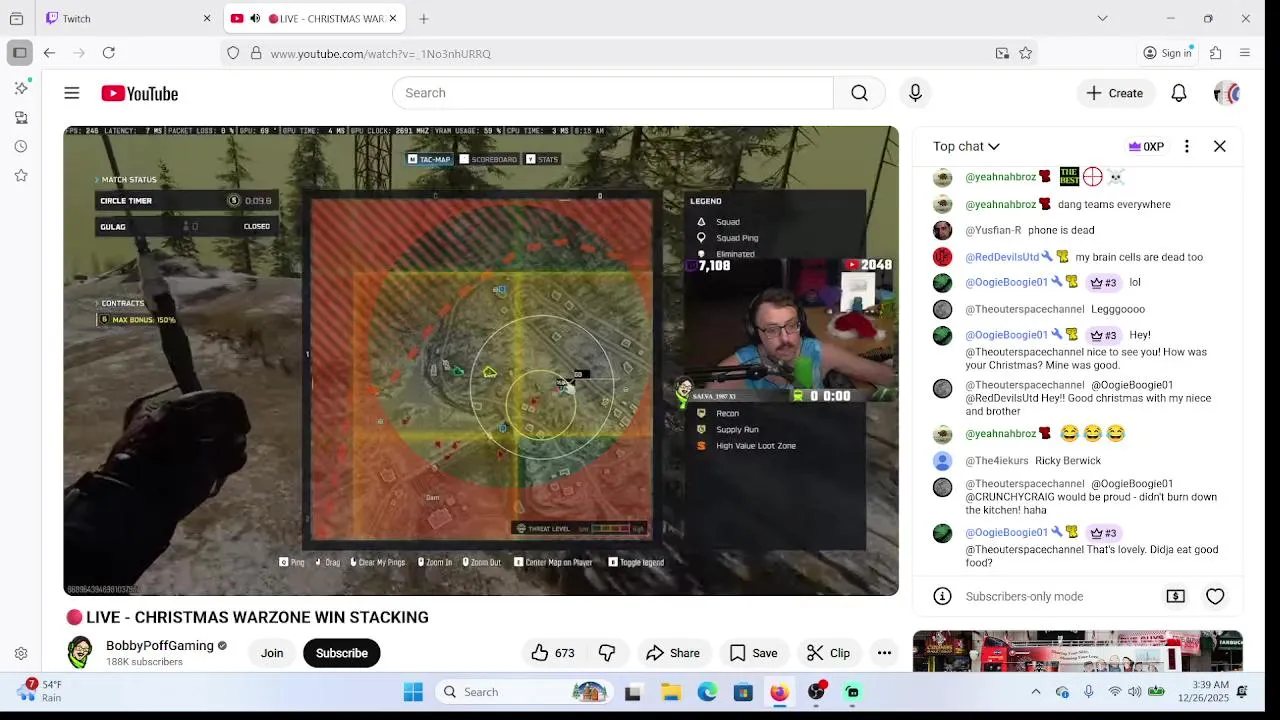Click the live stream video player
This screenshot has width=1280, height=720.
pyautogui.click(x=481, y=361)
